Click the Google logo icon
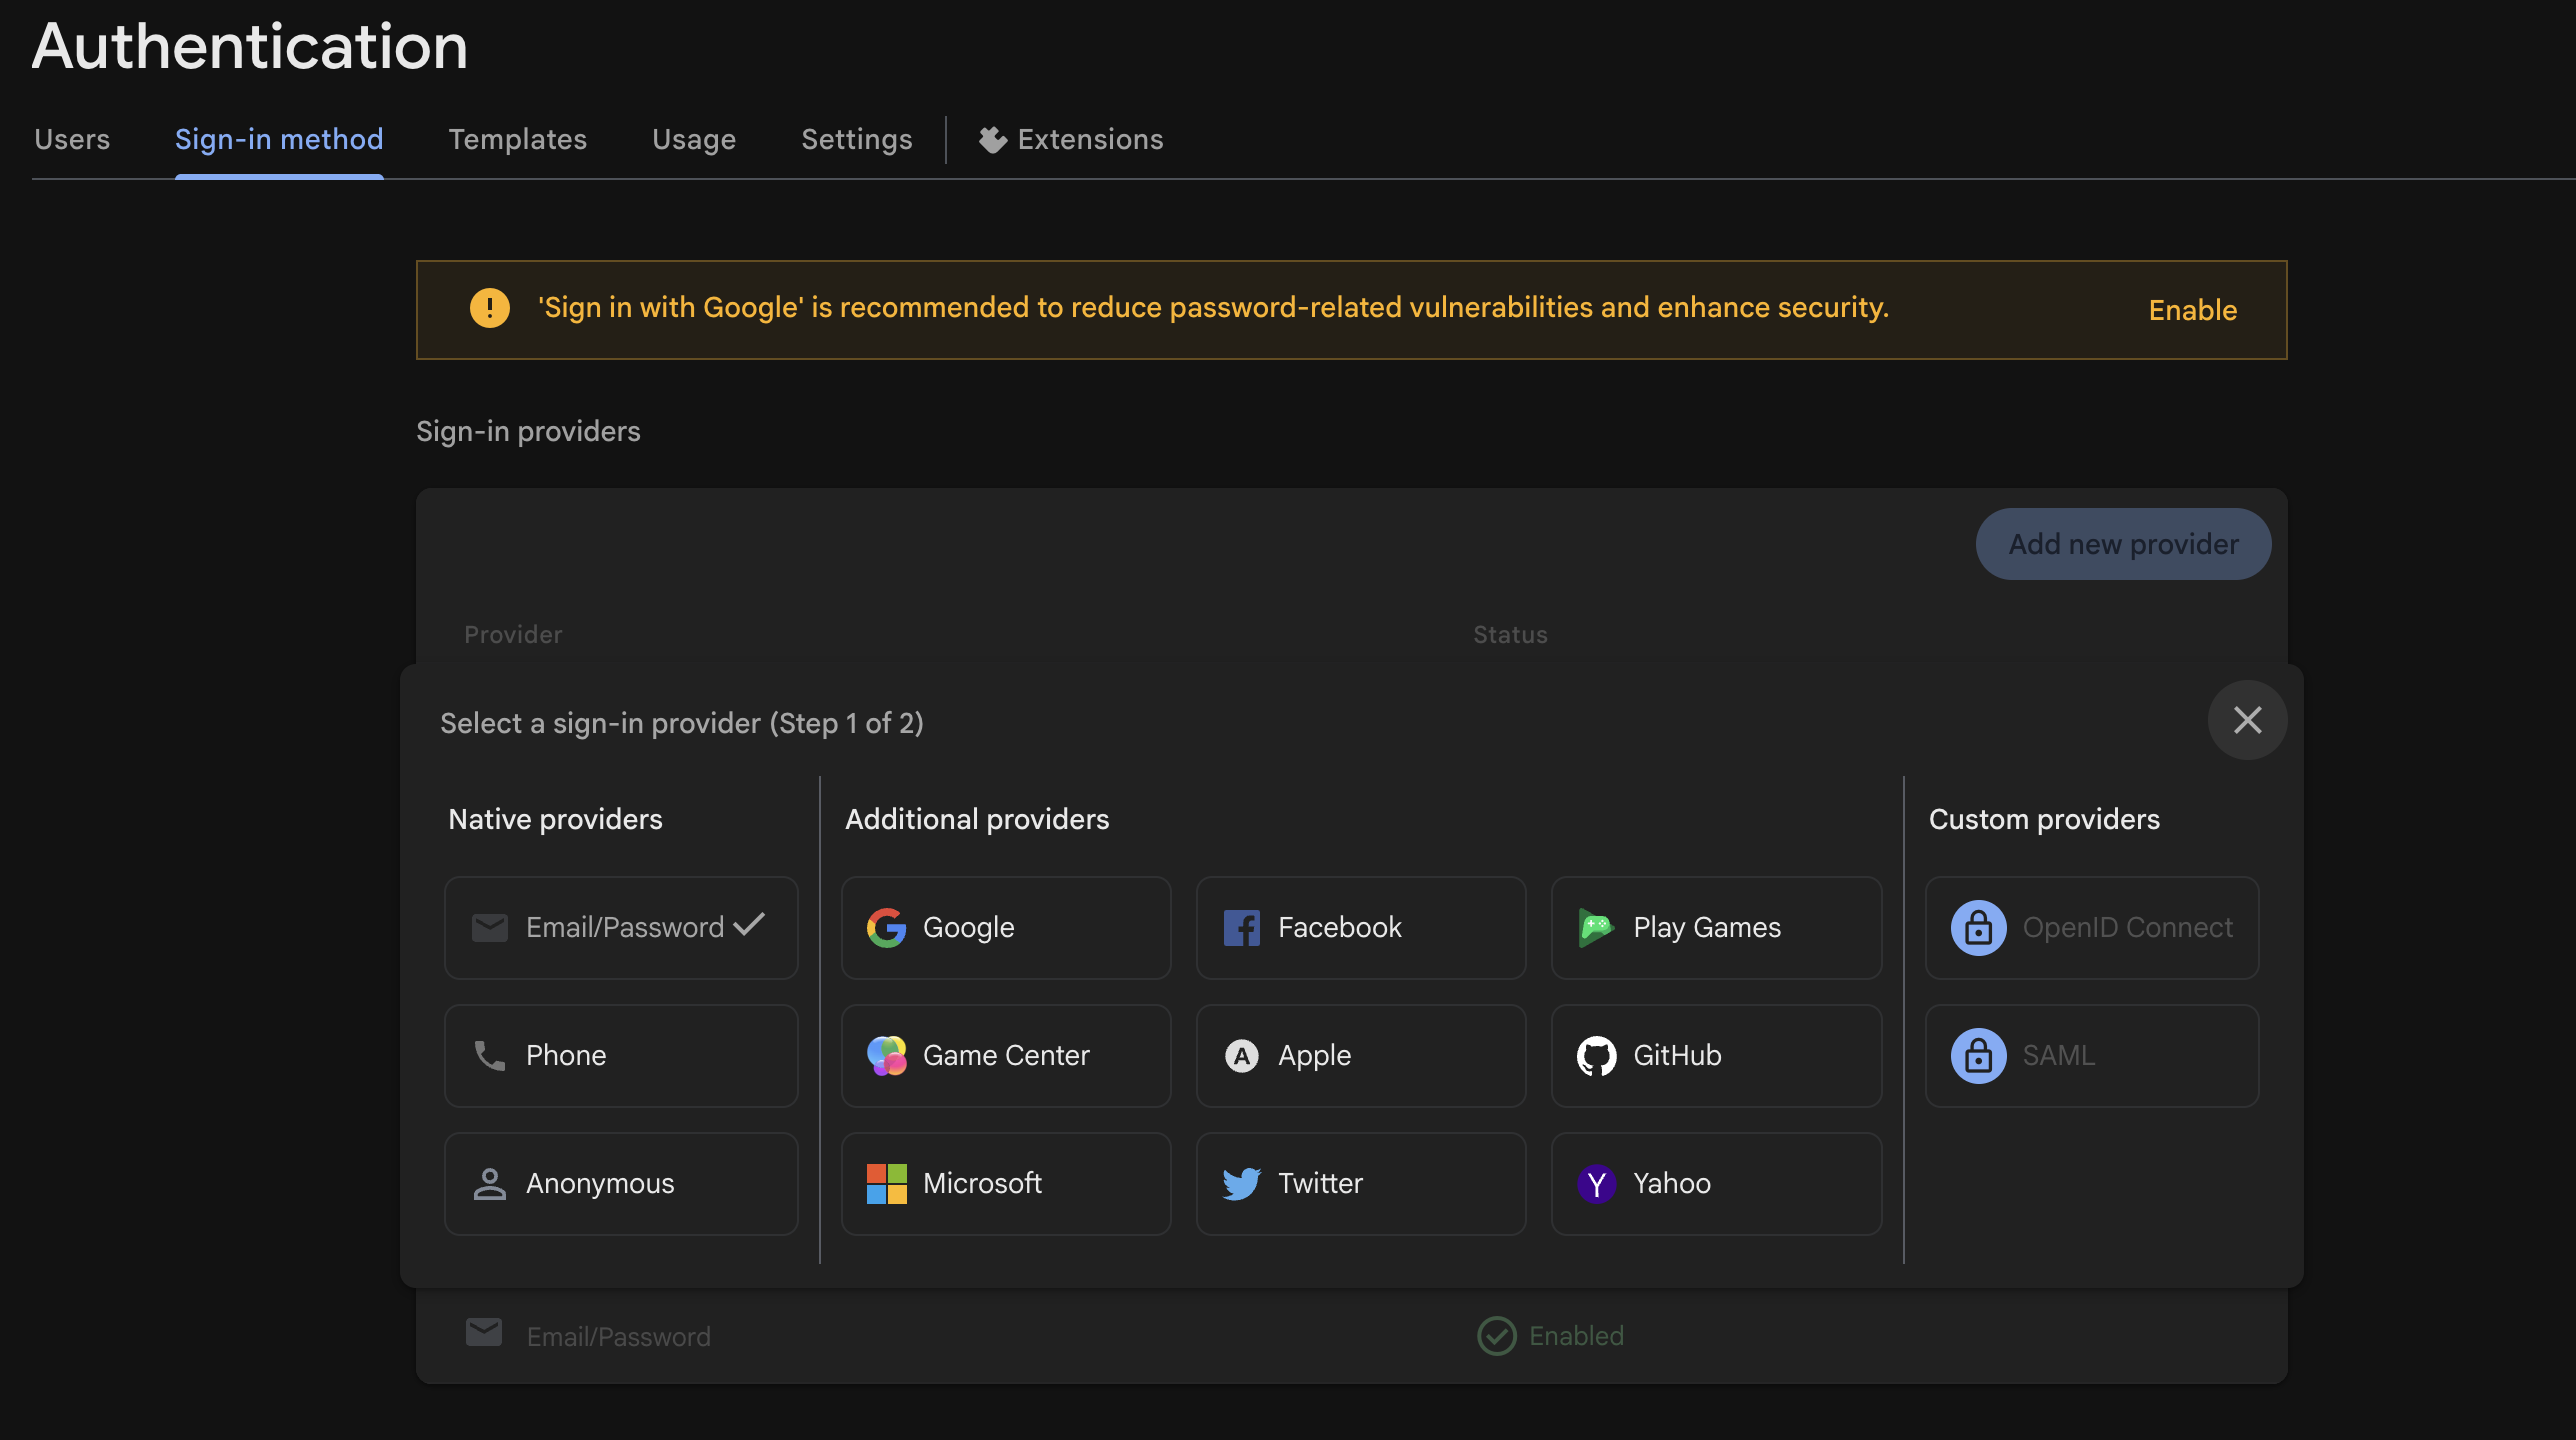This screenshot has width=2576, height=1440. pyautogui.click(x=886, y=928)
